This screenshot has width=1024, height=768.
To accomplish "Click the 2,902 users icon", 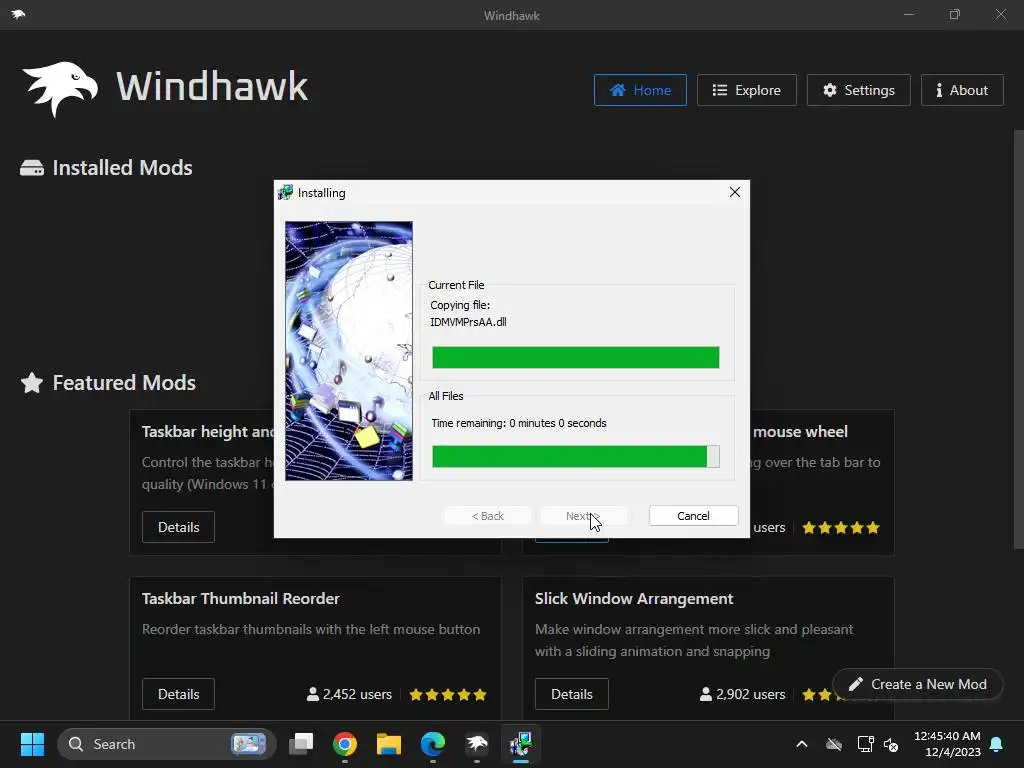I will [x=706, y=694].
